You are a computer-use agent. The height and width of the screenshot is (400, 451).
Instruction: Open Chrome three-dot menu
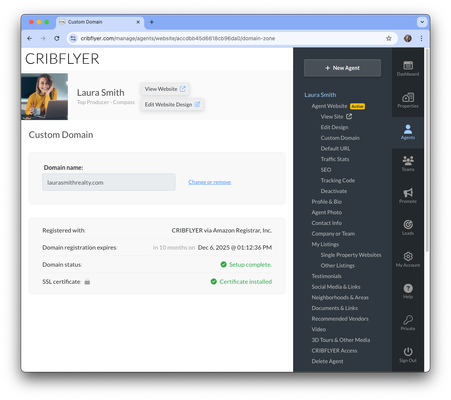pos(421,38)
